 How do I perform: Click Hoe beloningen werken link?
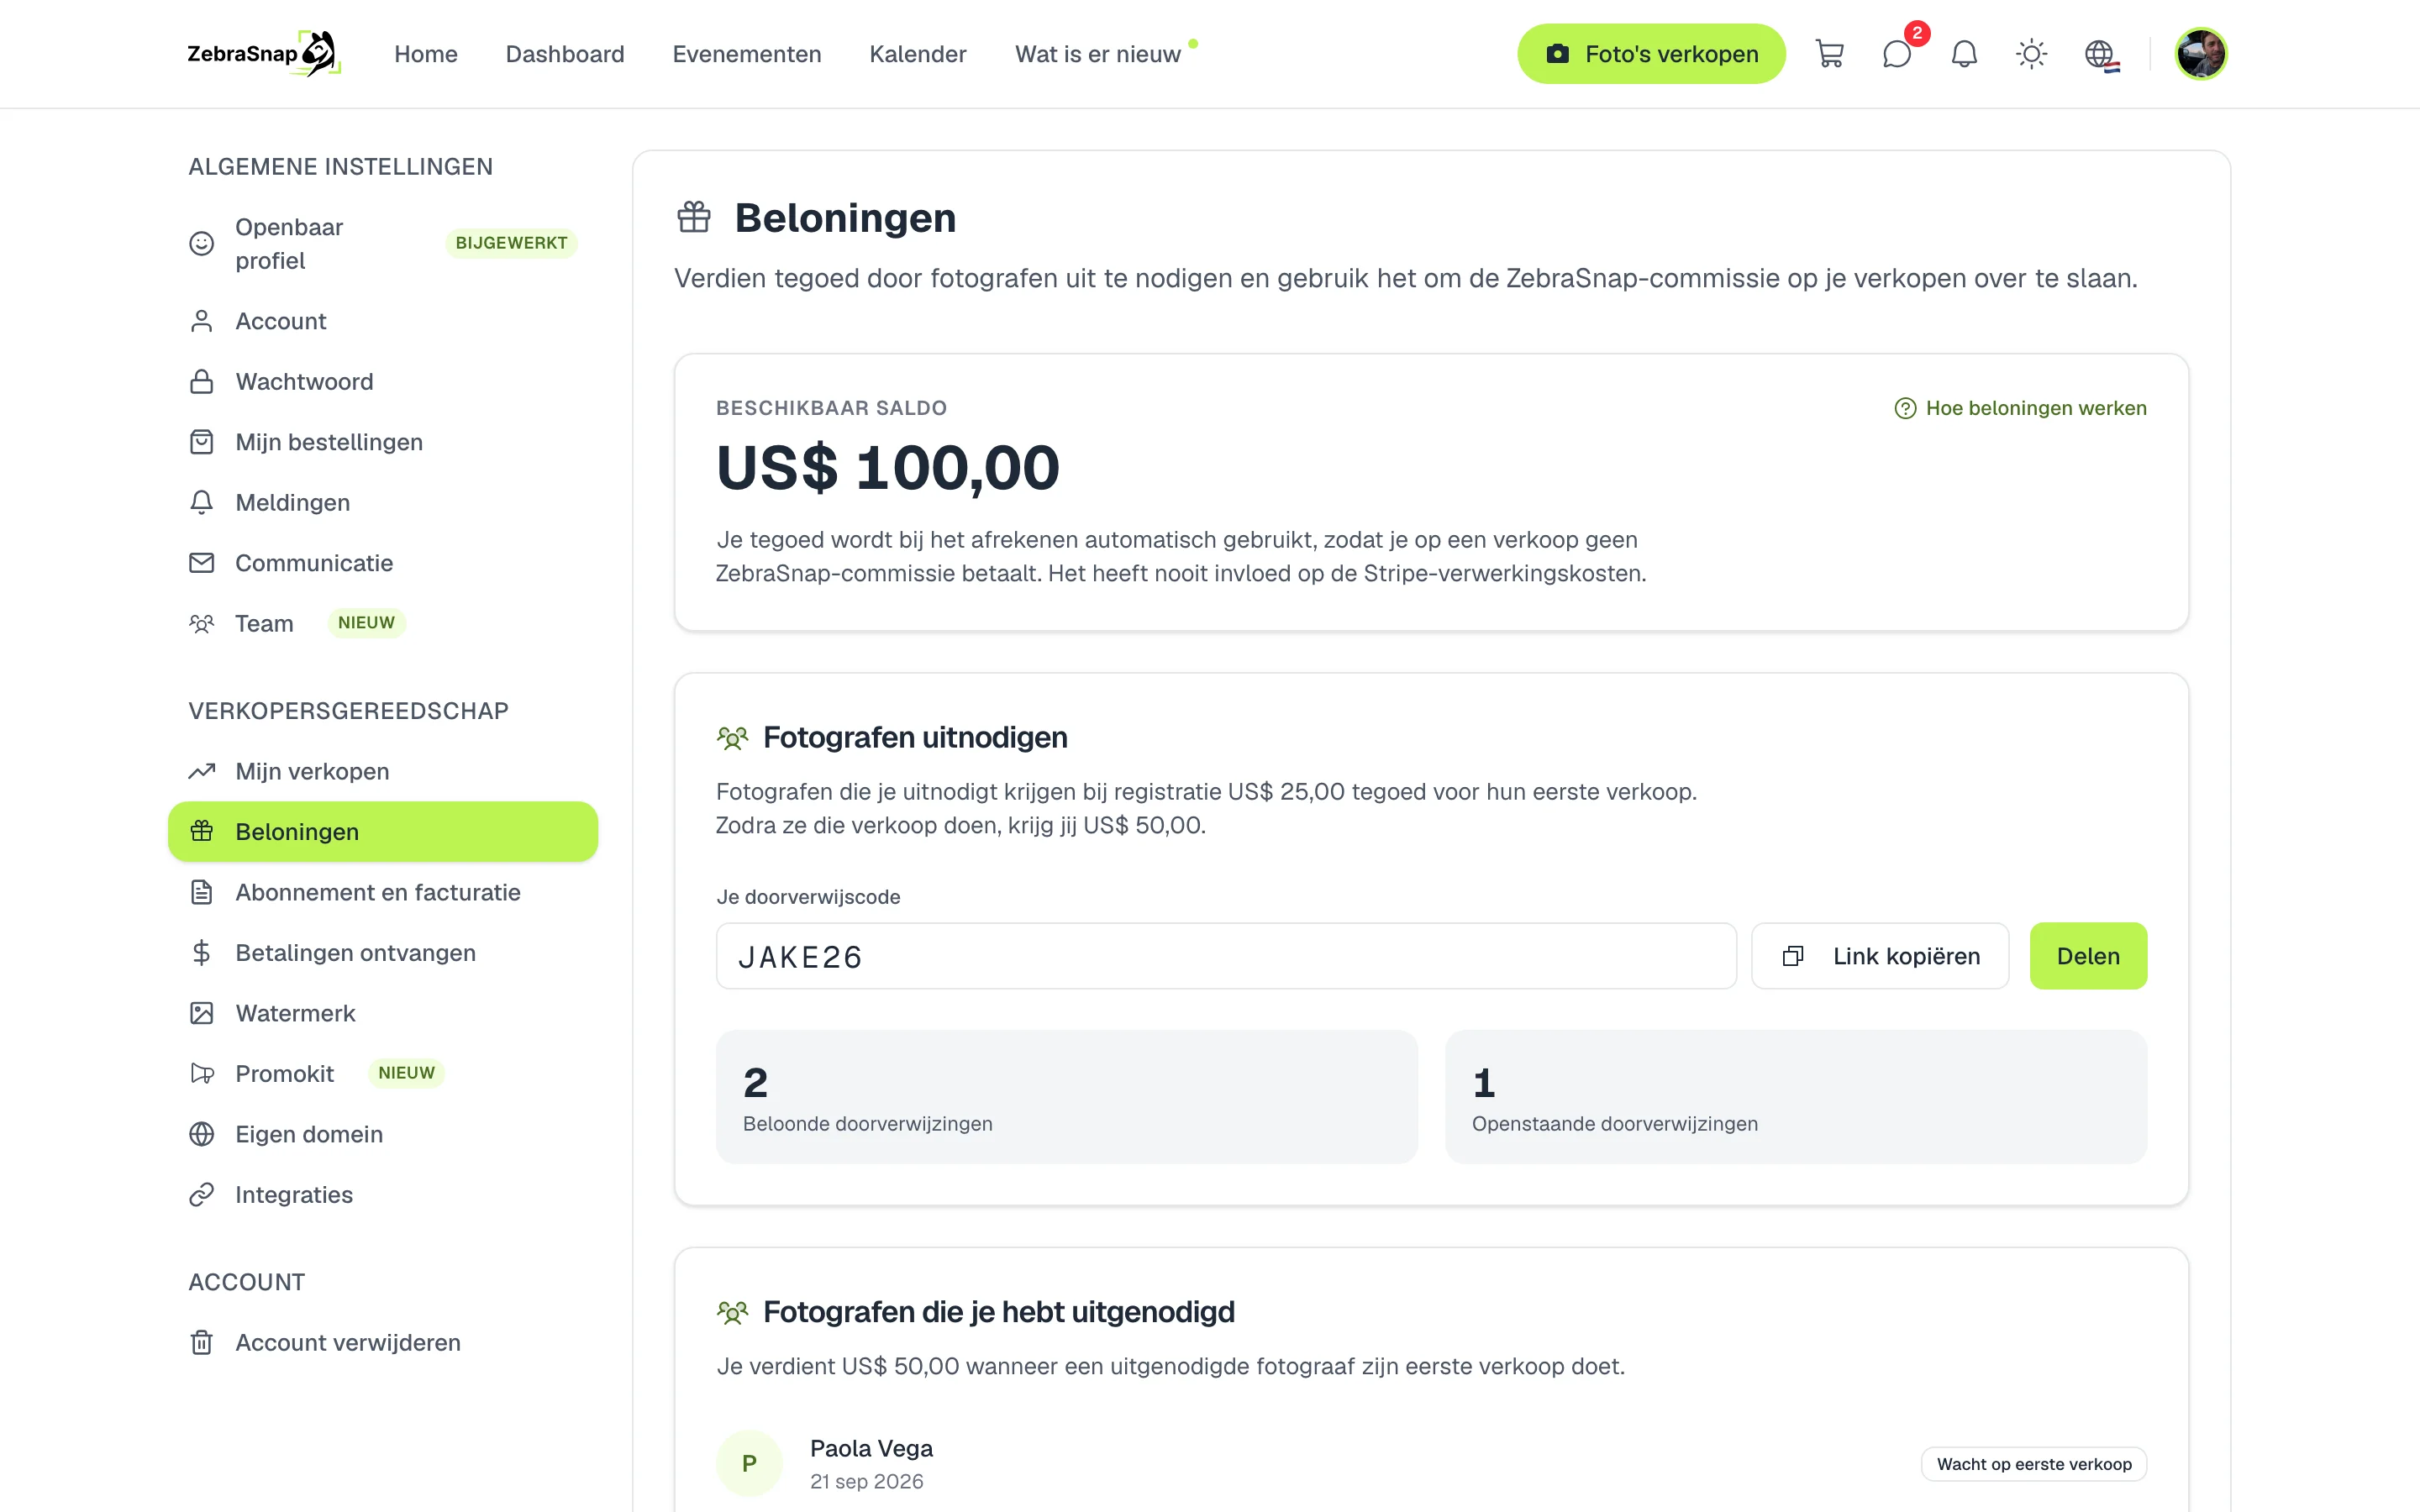click(x=2020, y=408)
